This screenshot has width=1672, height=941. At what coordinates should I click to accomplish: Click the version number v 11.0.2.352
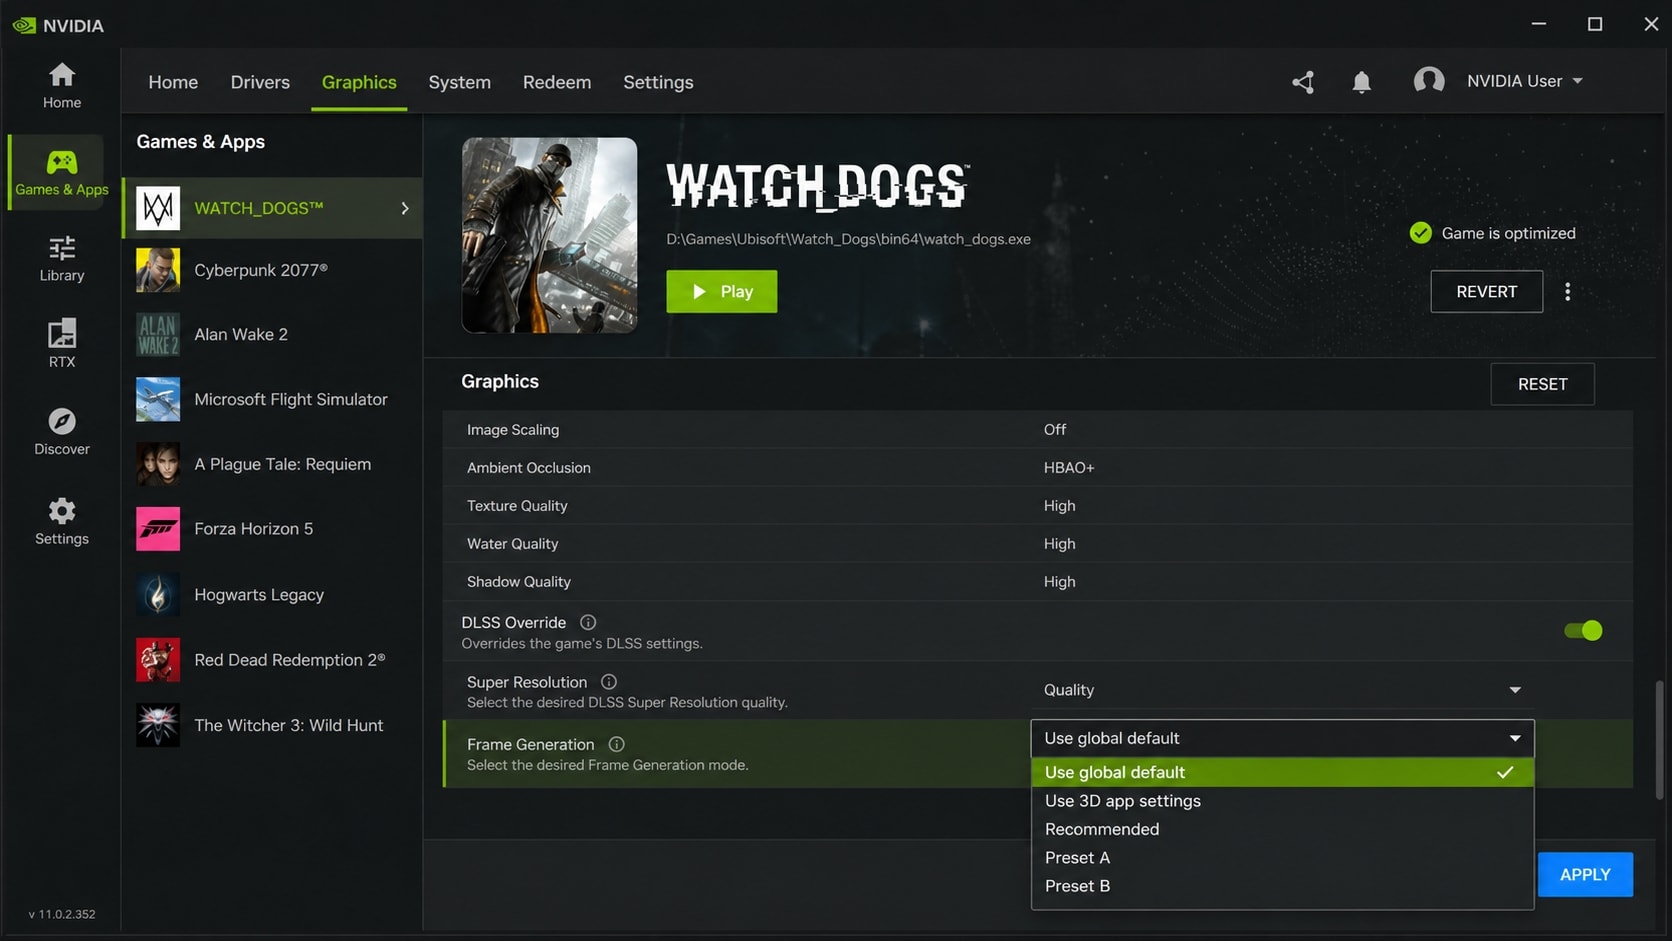62,914
